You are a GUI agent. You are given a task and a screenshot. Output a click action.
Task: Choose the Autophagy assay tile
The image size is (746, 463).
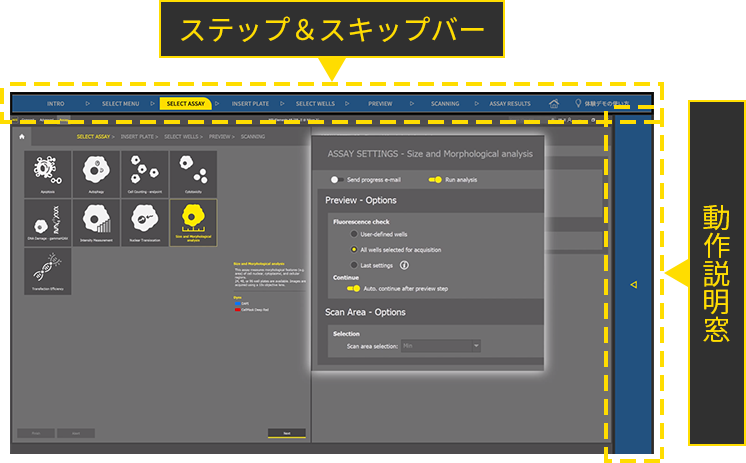click(96, 174)
